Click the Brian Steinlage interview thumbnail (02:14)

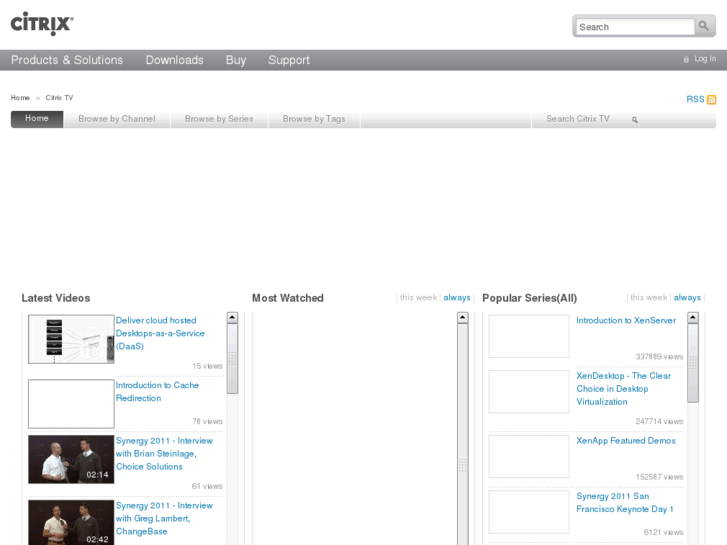point(71,459)
